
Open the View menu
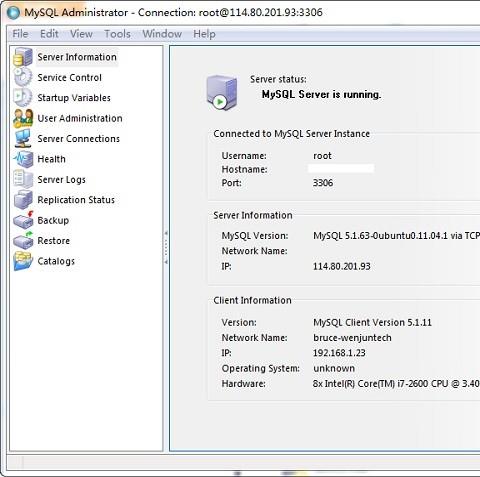point(81,34)
